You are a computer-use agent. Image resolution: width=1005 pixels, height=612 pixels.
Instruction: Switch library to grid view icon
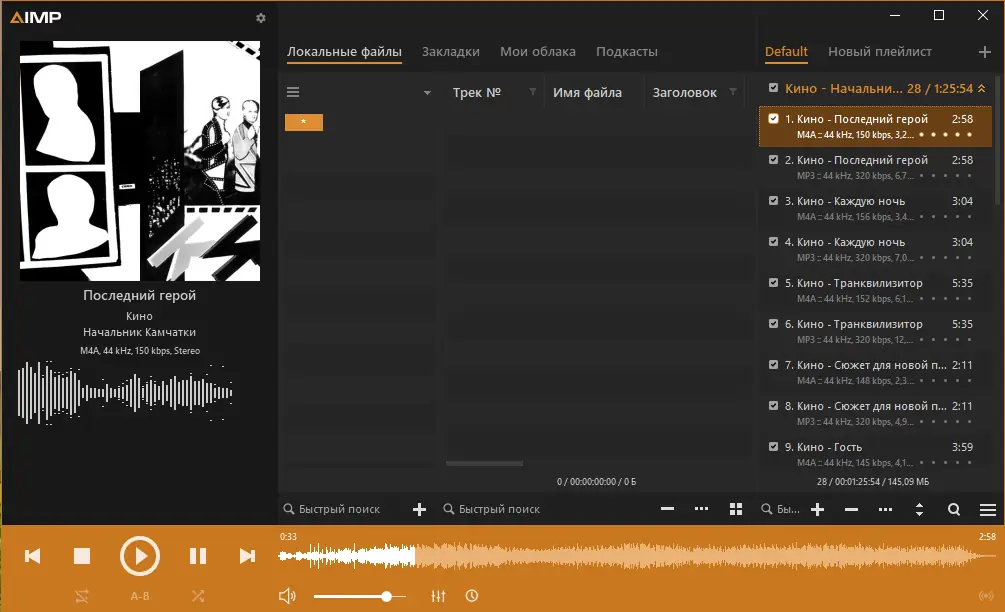(736, 509)
